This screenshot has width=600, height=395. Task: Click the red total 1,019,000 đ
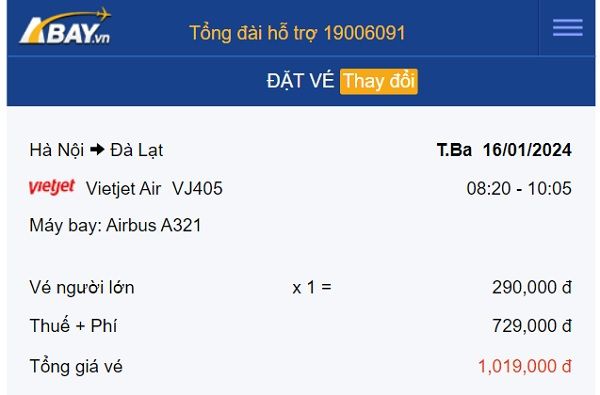point(525,366)
